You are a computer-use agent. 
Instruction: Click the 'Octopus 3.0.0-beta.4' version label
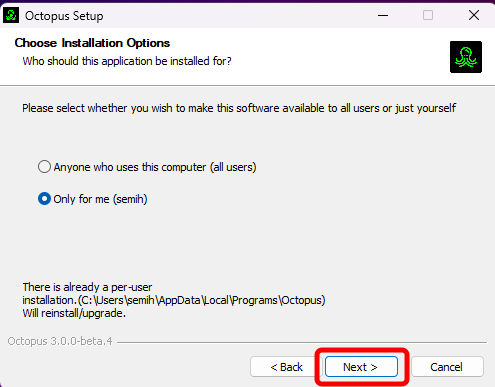[60, 341]
